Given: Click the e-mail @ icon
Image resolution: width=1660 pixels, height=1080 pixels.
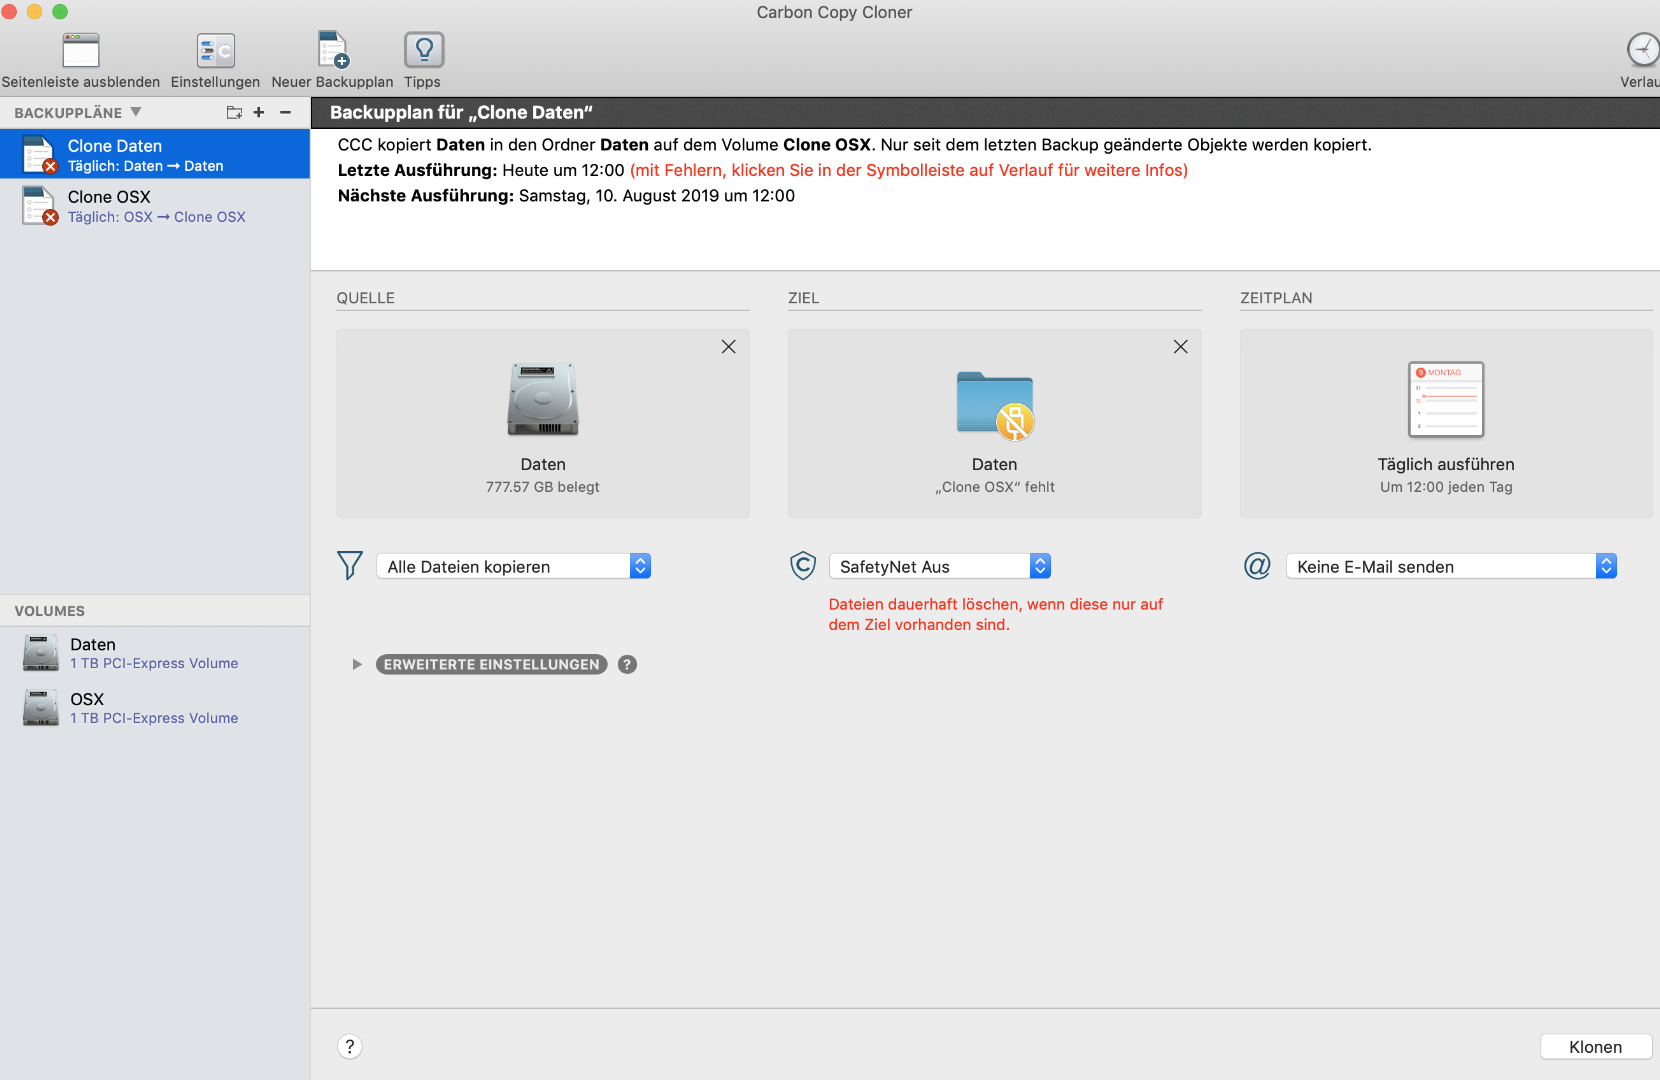Looking at the screenshot, I should pos(1257,566).
